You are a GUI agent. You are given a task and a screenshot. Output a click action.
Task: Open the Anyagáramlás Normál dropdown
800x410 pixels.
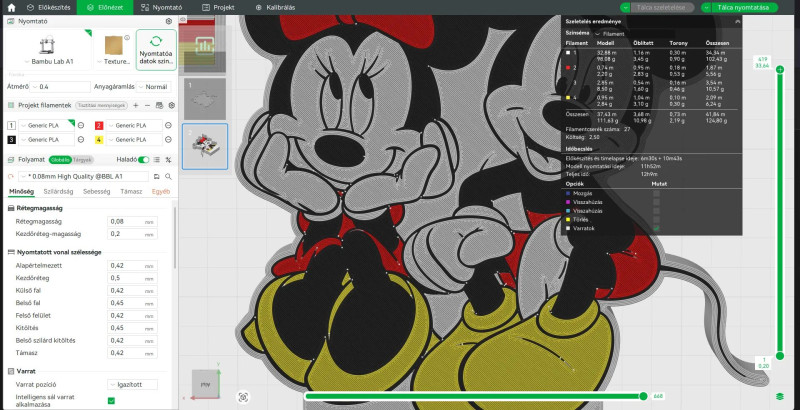(154, 87)
